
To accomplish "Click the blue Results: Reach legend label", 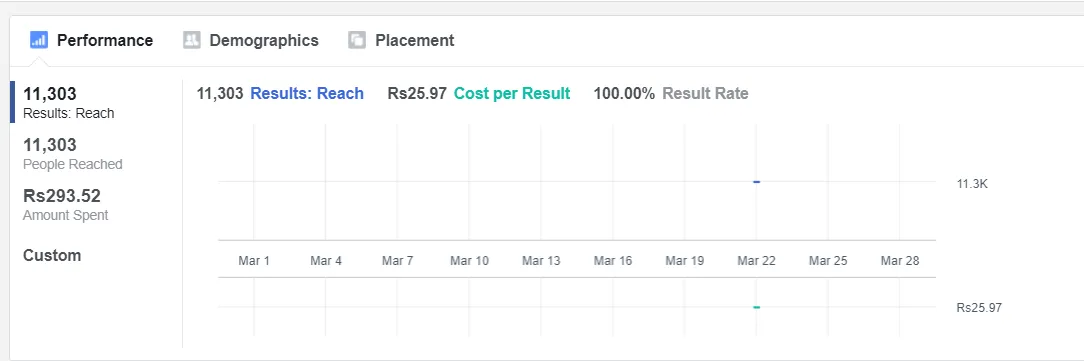I will click(x=307, y=93).
